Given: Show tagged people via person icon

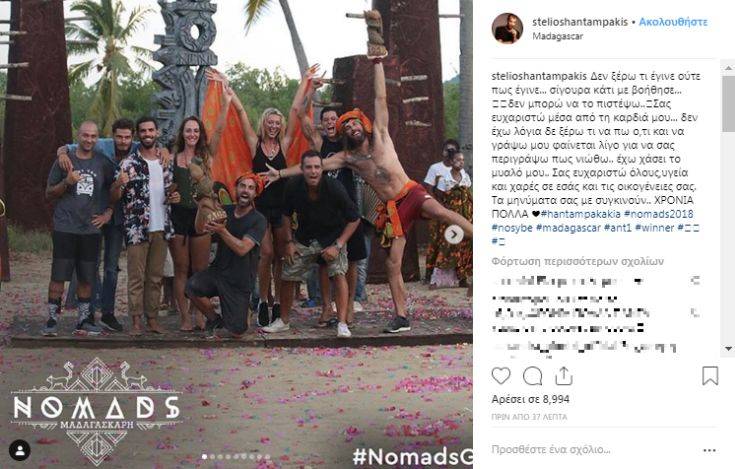Looking at the screenshot, I should [20, 451].
